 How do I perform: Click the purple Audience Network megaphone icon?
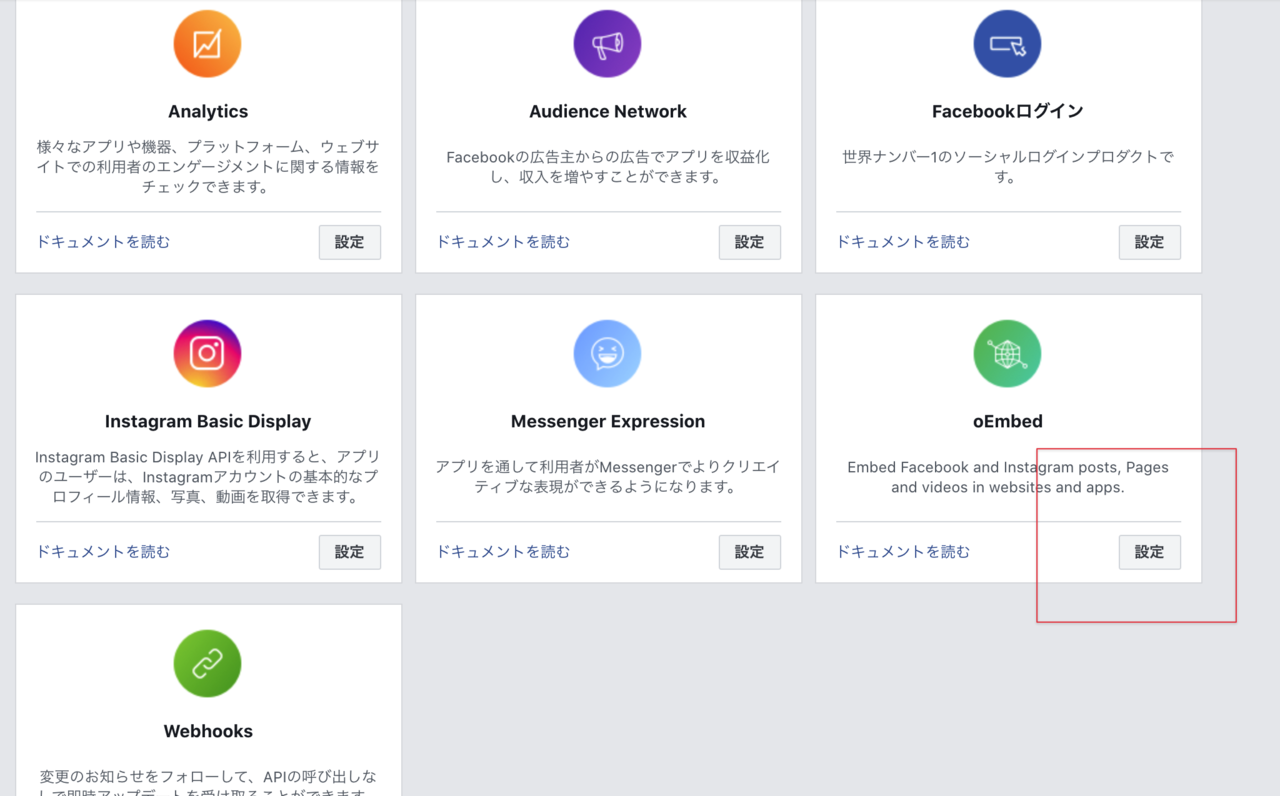608,44
